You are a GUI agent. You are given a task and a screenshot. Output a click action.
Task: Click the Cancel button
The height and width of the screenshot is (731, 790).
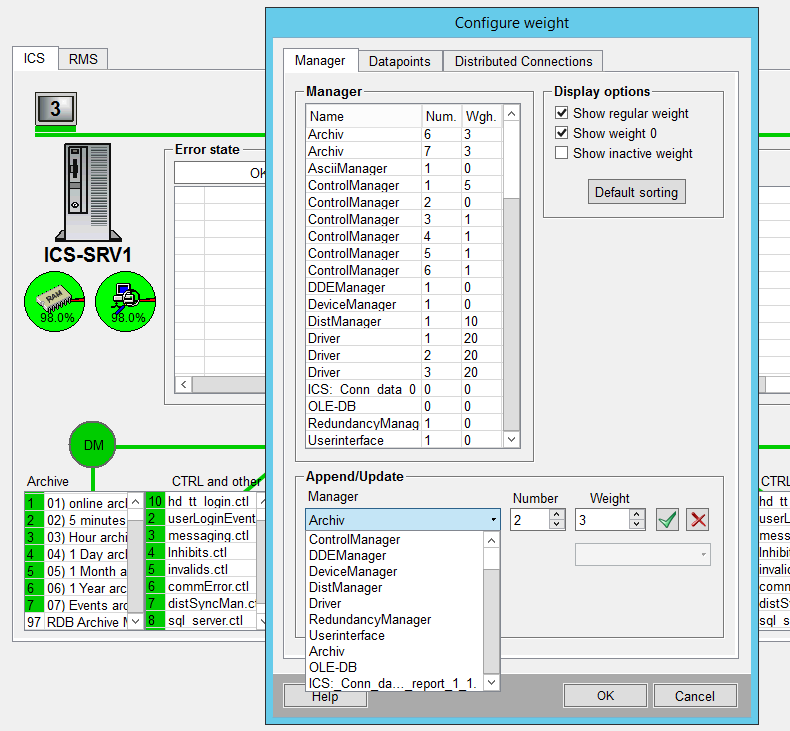694,696
